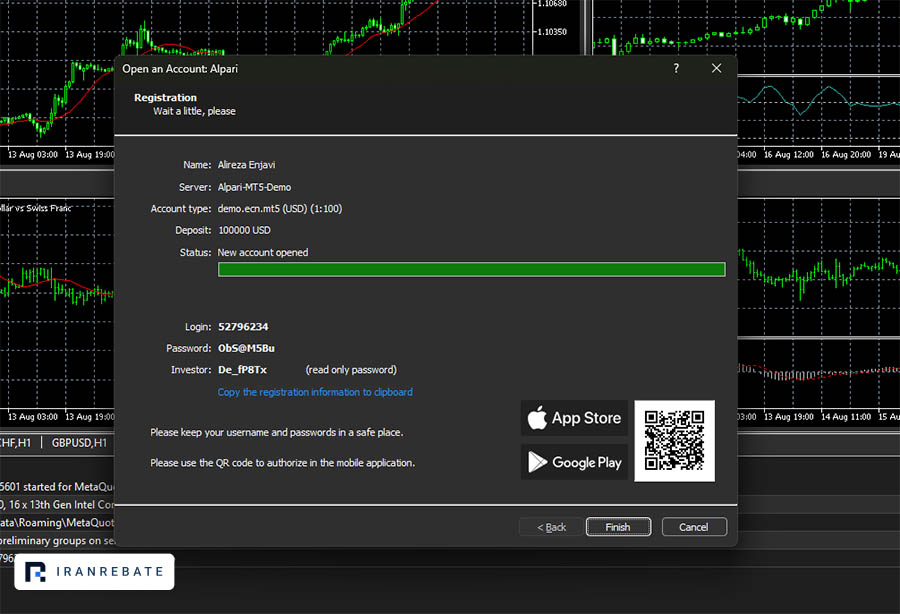Click the name Alireza Enjavi

[x=246, y=165]
